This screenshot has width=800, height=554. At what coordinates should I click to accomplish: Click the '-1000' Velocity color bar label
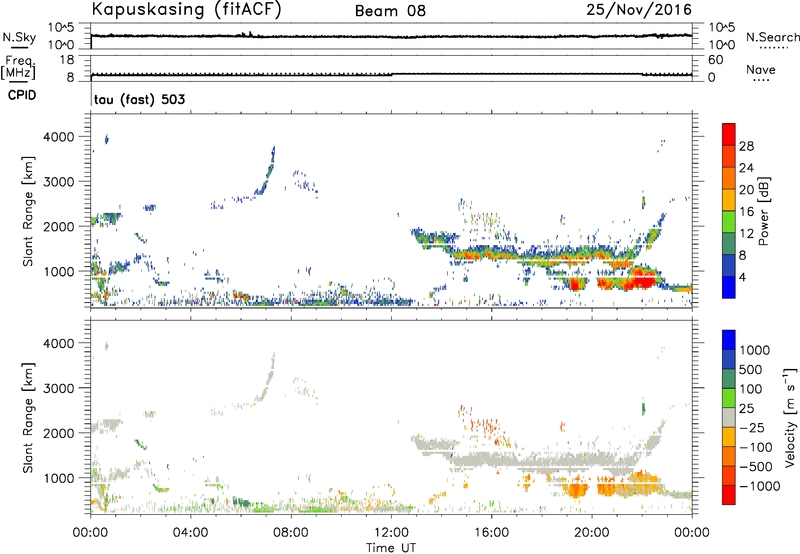[x=759, y=486]
